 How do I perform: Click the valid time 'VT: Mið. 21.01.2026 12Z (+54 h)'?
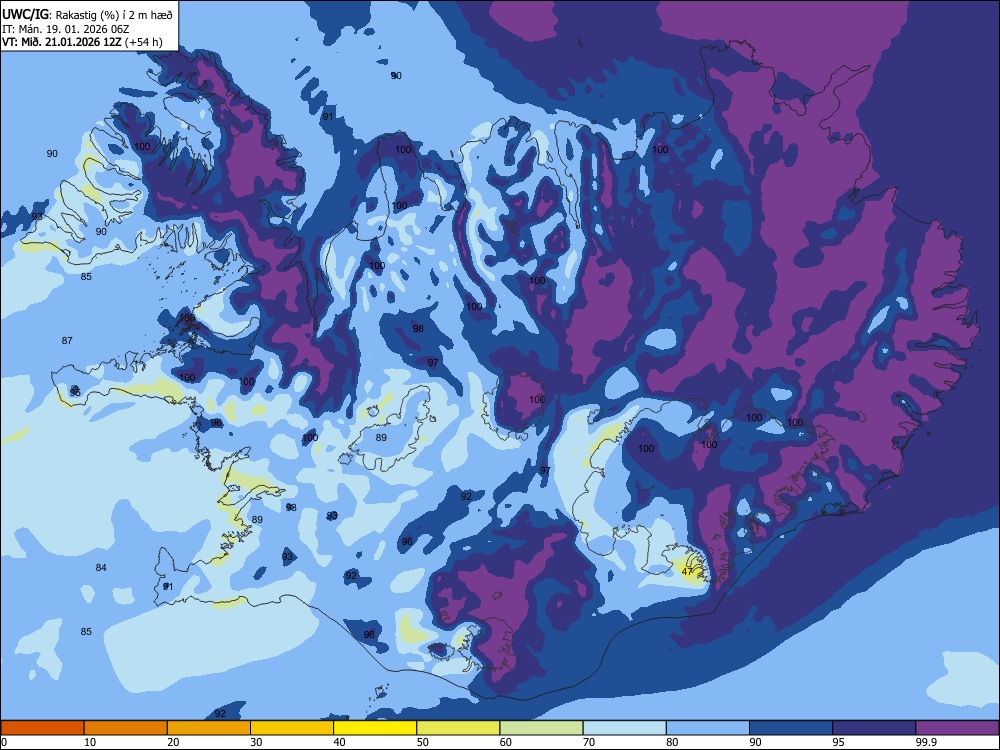[82, 42]
